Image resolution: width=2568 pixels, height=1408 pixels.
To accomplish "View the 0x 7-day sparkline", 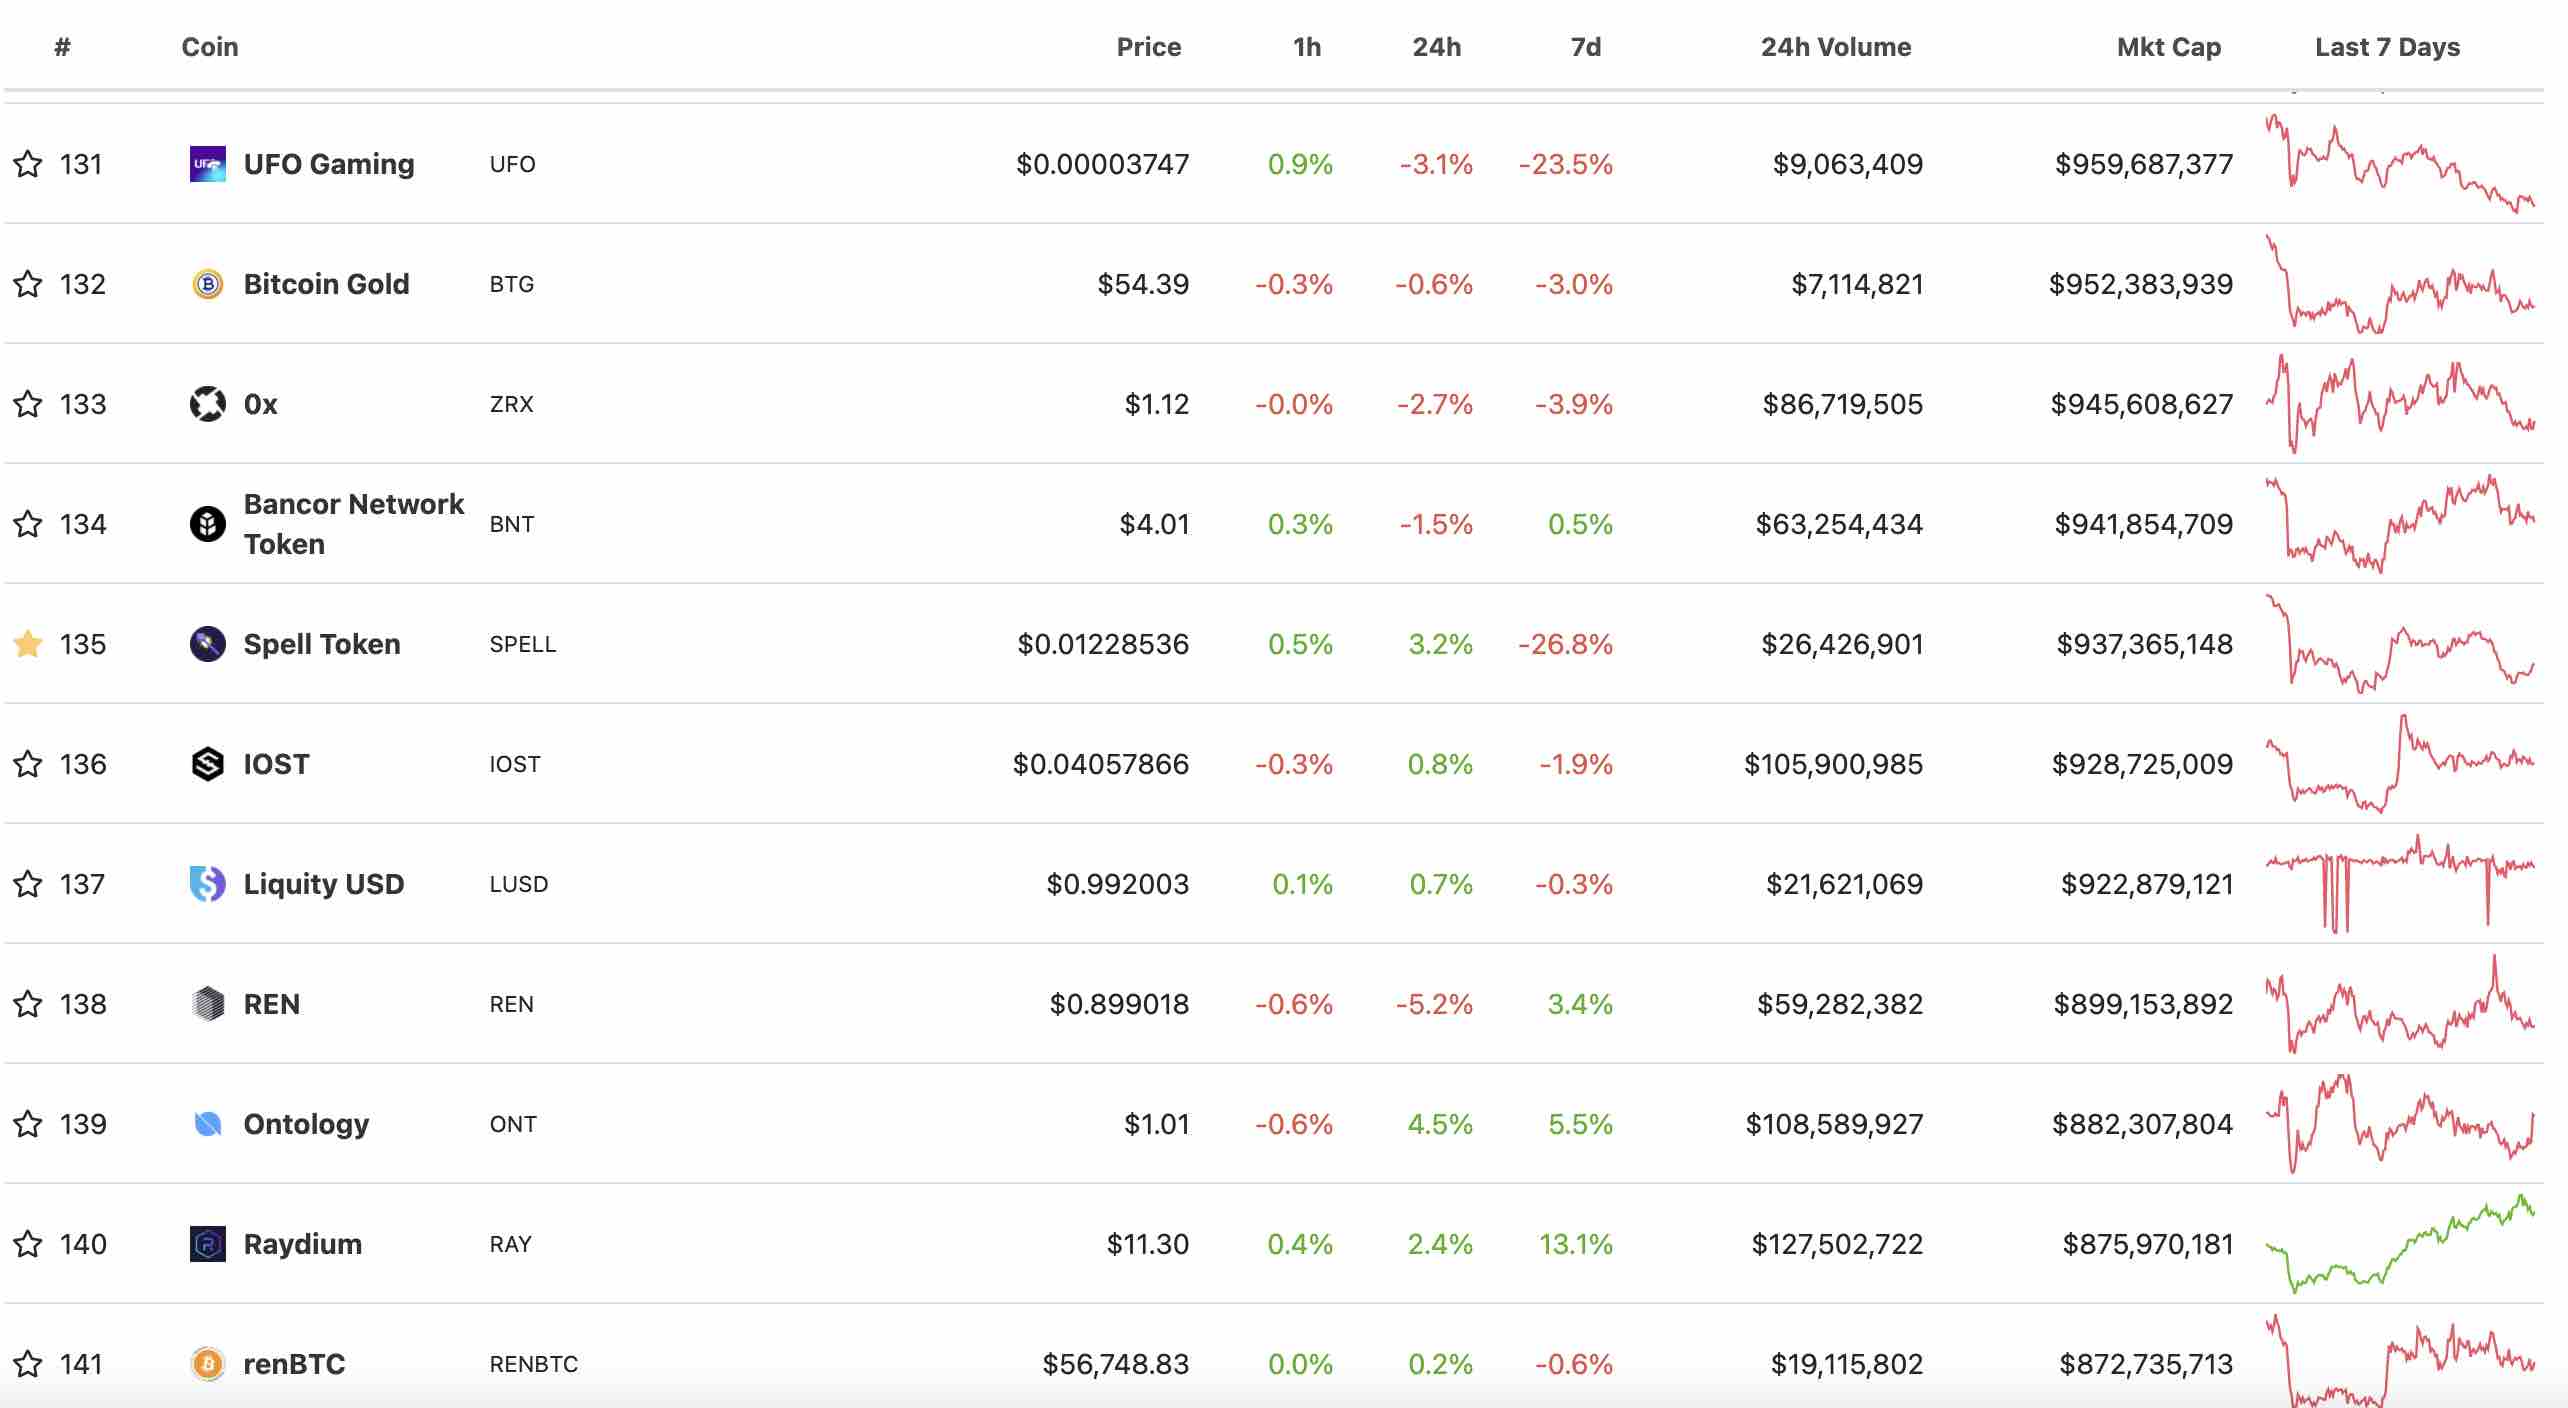I will (2400, 404).
